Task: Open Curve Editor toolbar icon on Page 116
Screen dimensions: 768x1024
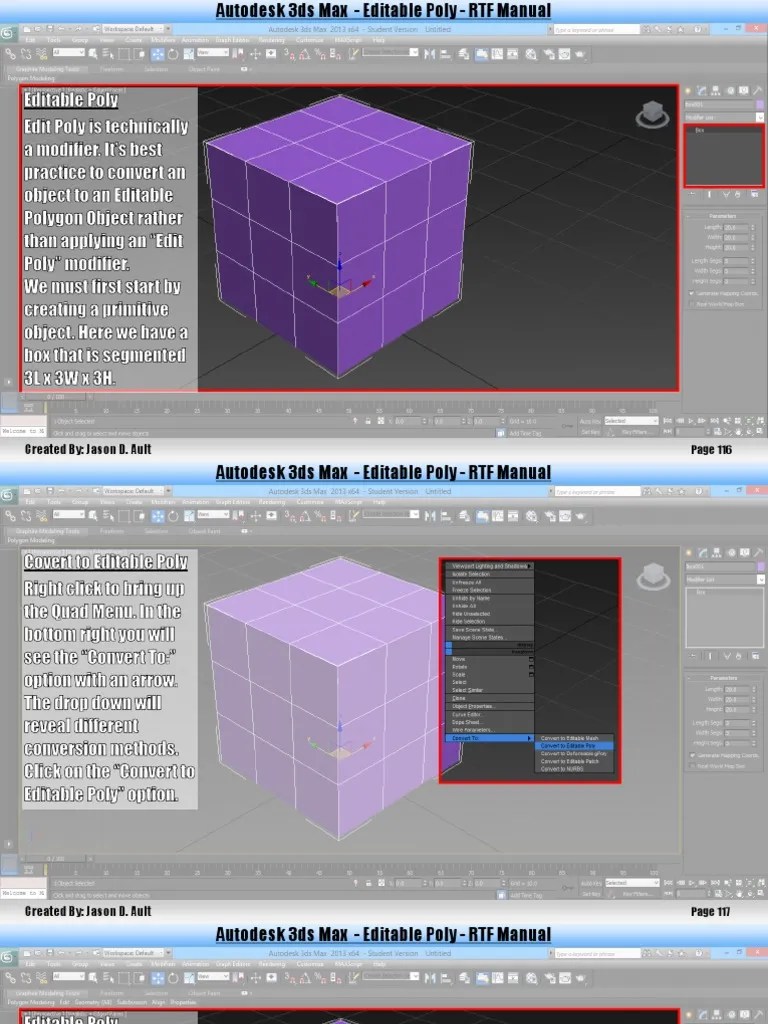Action: click(498, 55)
